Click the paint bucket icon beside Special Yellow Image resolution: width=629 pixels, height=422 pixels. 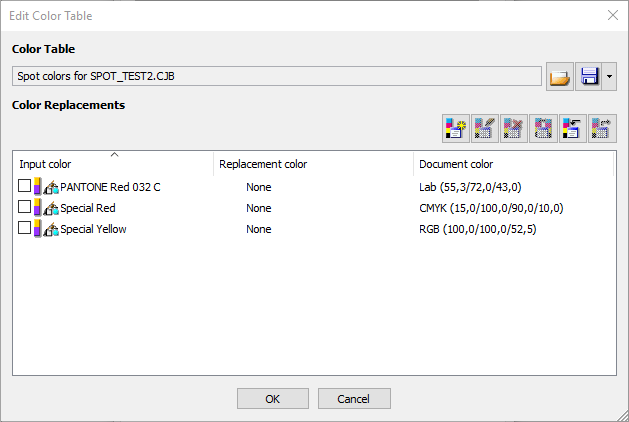[x=51, y=229]
